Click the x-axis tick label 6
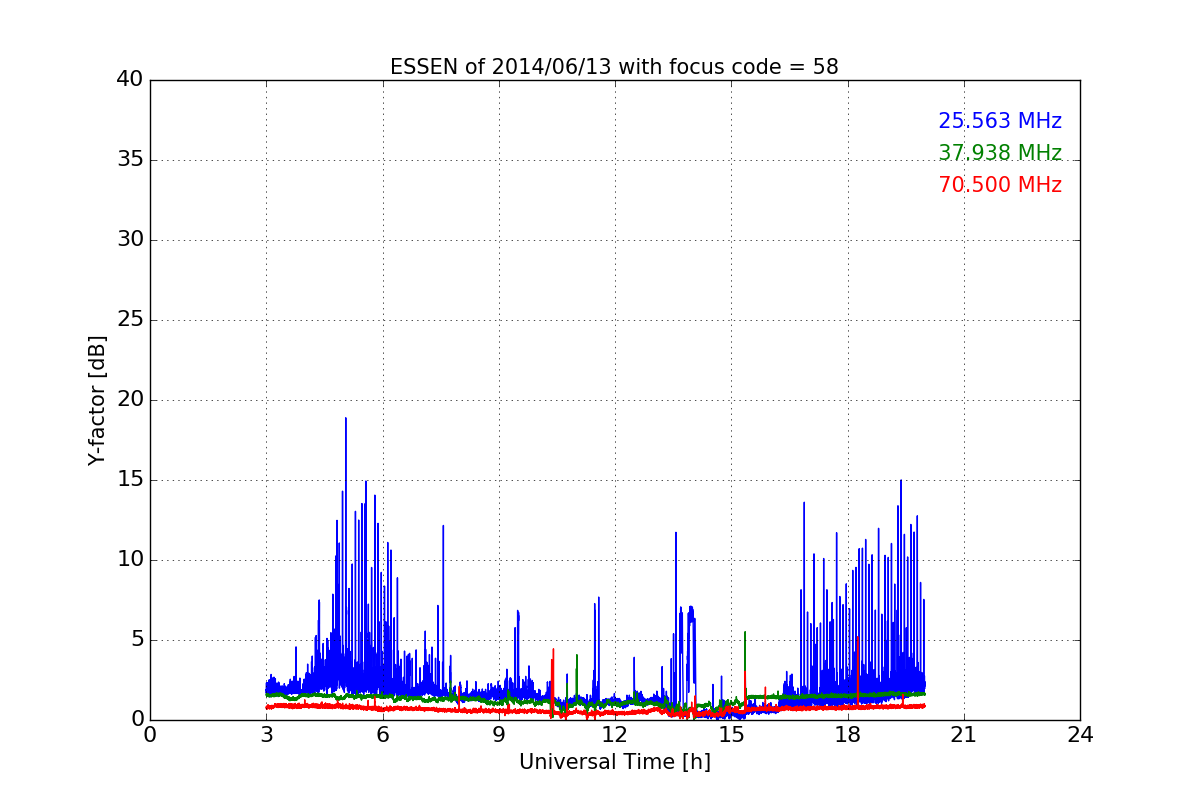The image size is (1200, 800). 382,735
